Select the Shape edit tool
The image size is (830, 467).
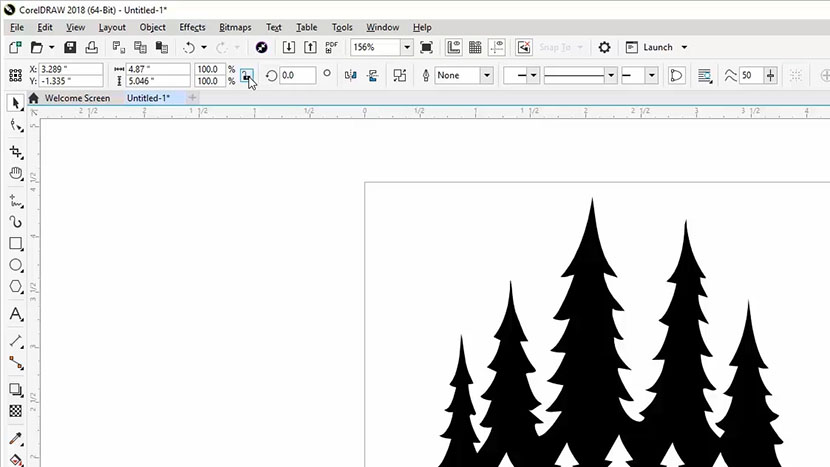[16, 126]
